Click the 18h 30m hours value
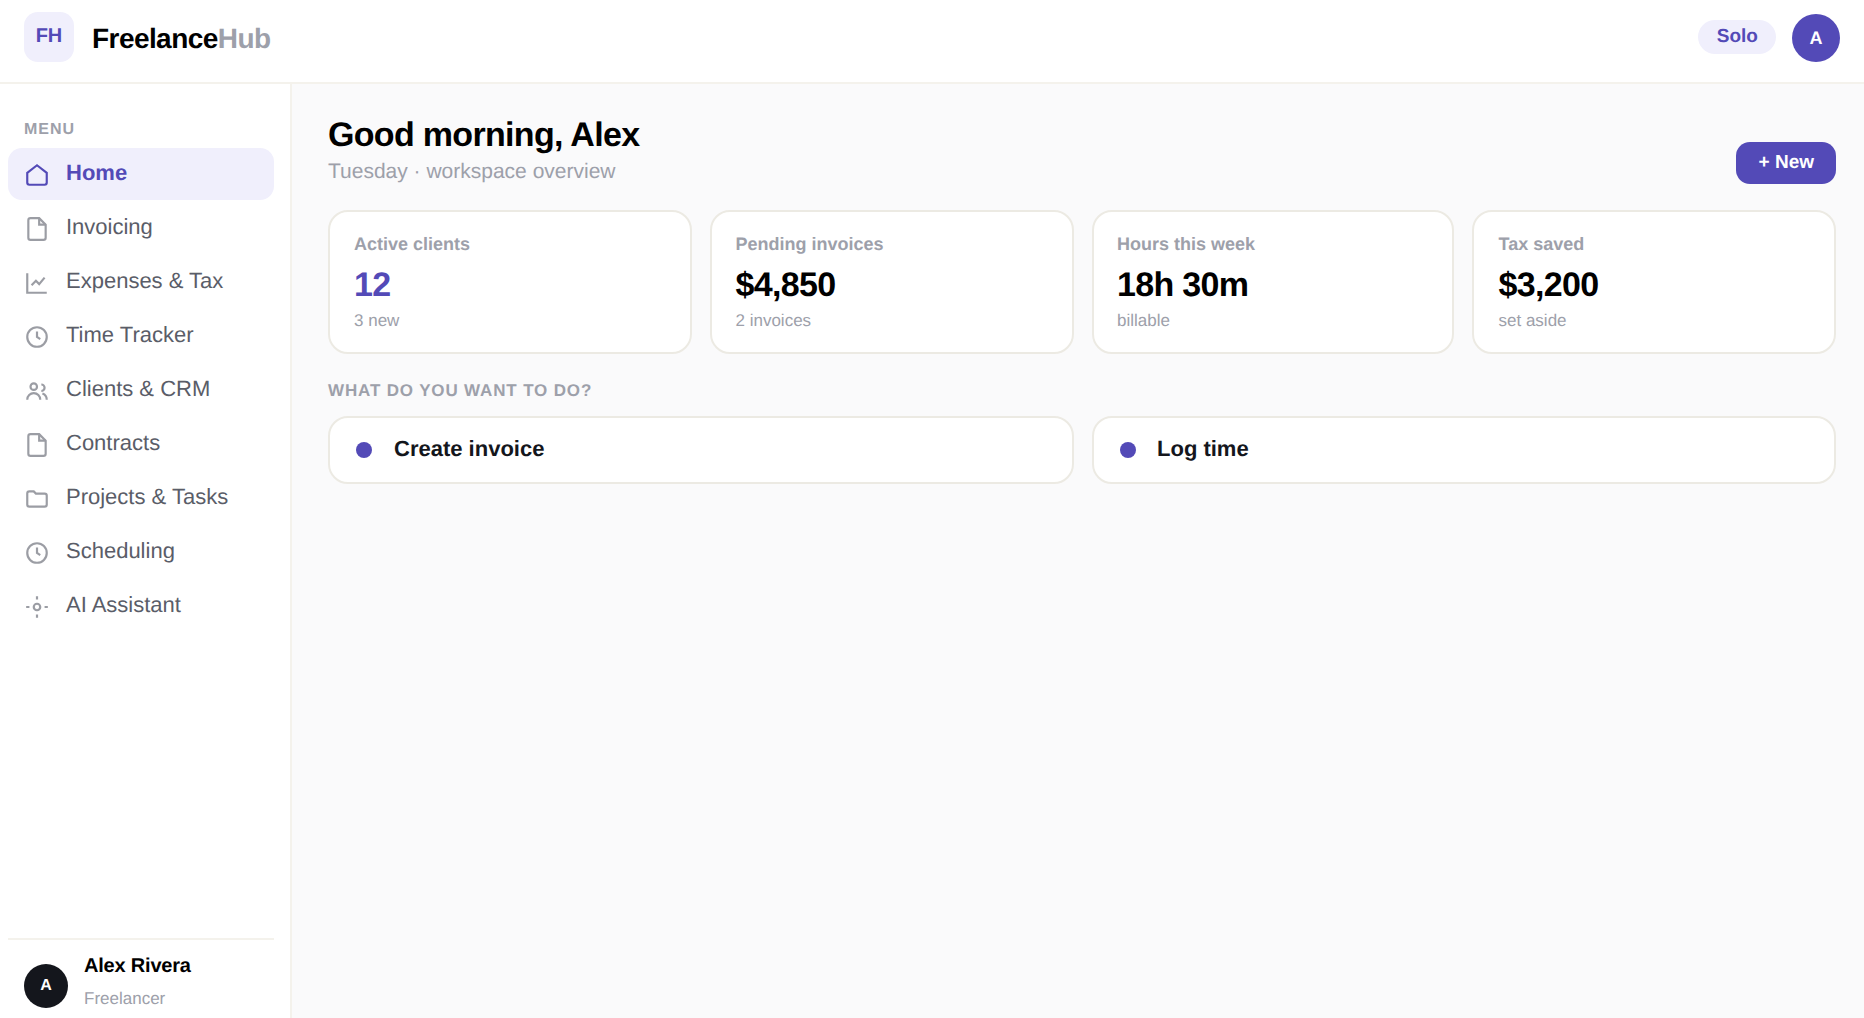The image size is (1864, 1018). (x=1183, y=286)
